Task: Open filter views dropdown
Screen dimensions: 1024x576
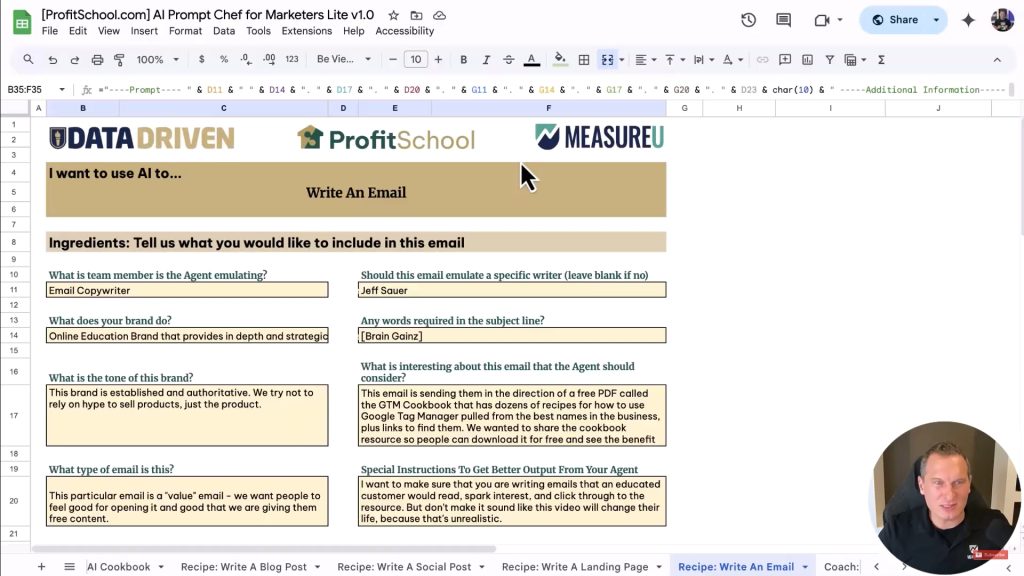Action: tap(856, 59)
